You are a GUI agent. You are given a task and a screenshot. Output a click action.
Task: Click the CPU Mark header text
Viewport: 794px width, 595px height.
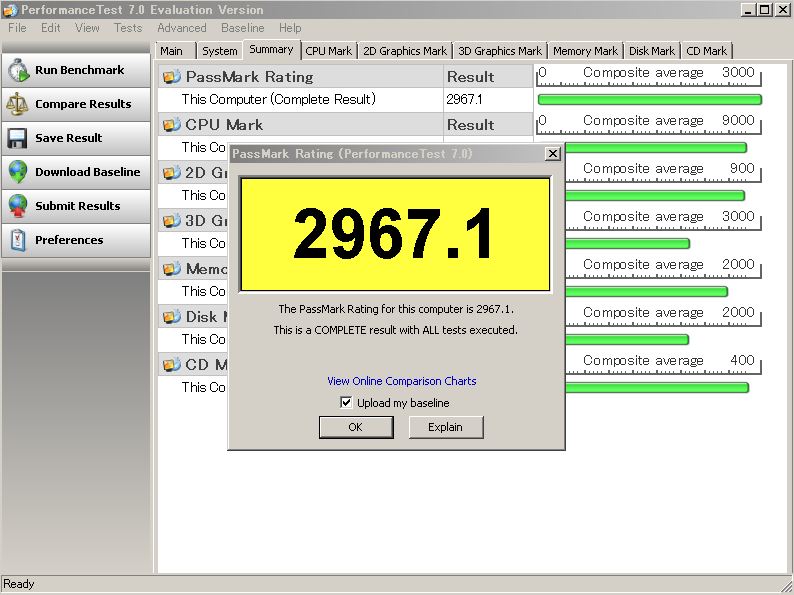(x=224, y=125)
